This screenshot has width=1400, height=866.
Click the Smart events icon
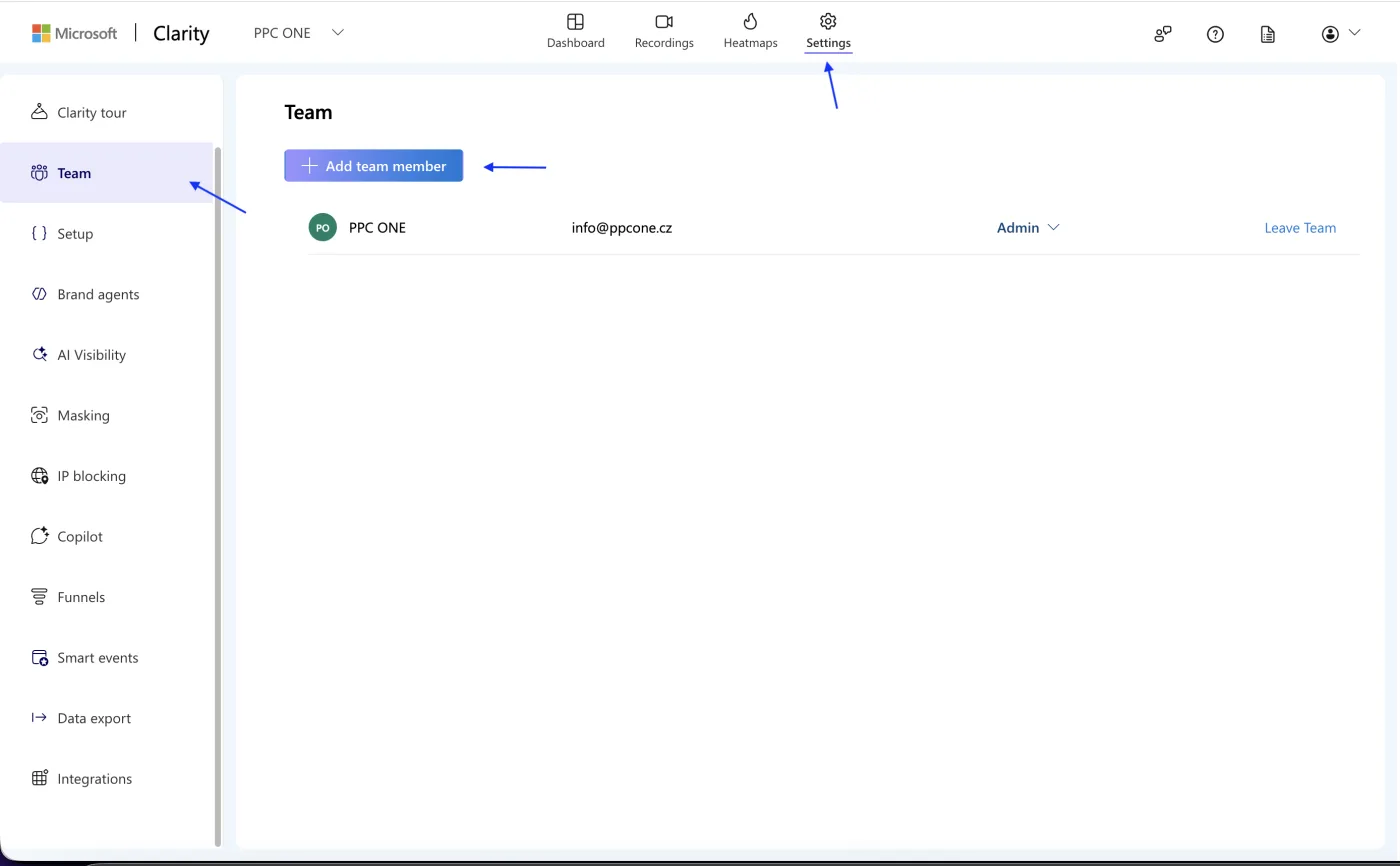(x=39, y=657)
